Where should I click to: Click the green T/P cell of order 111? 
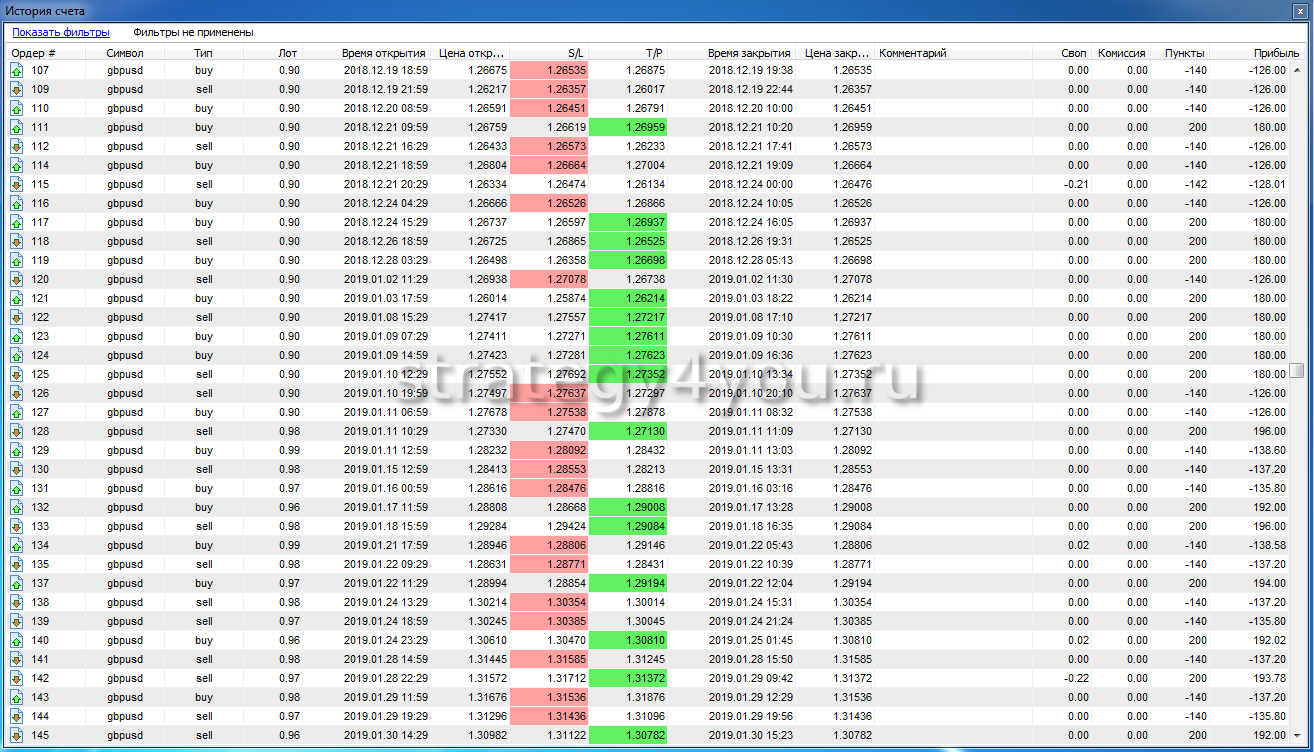pyautogui.click(x=628, y=127)
